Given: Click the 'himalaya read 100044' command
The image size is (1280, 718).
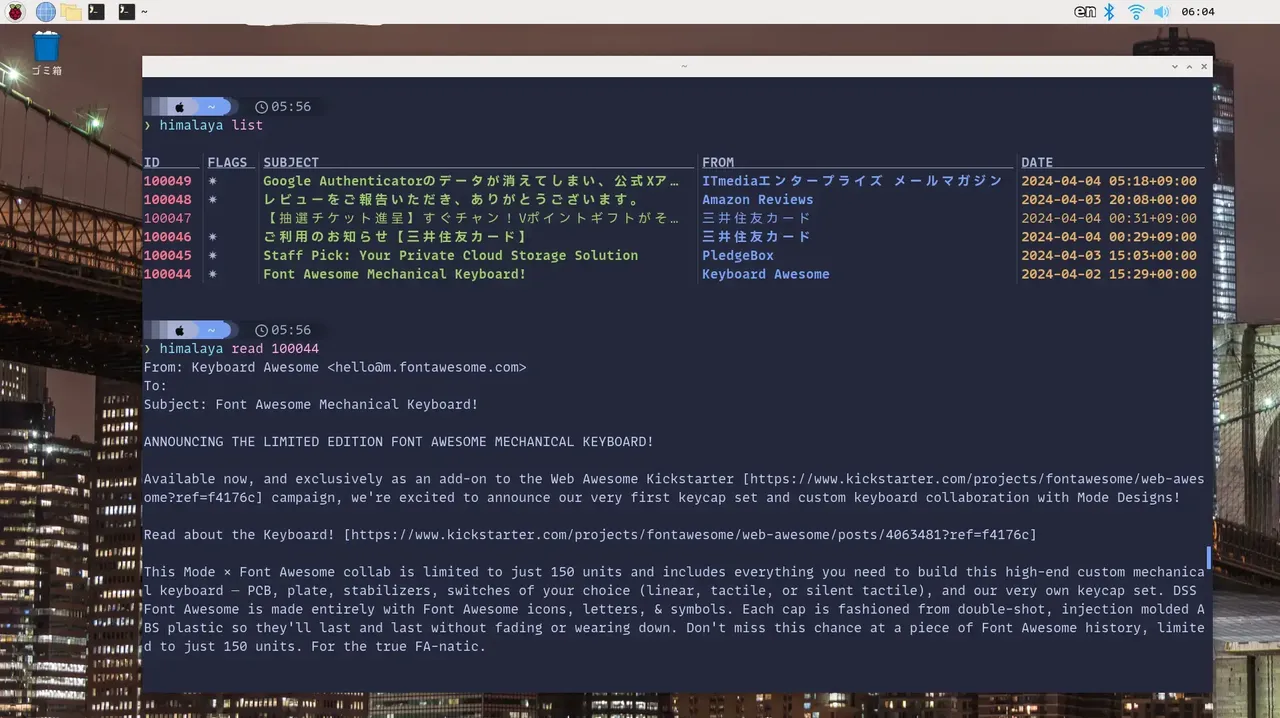Looking at the screenshot, I should pos(239,349).
